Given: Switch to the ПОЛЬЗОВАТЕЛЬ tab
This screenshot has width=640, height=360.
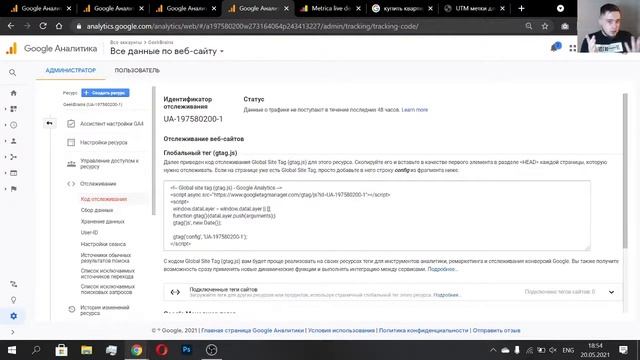Looking at the screenshot, I should [x=137, y=70].
